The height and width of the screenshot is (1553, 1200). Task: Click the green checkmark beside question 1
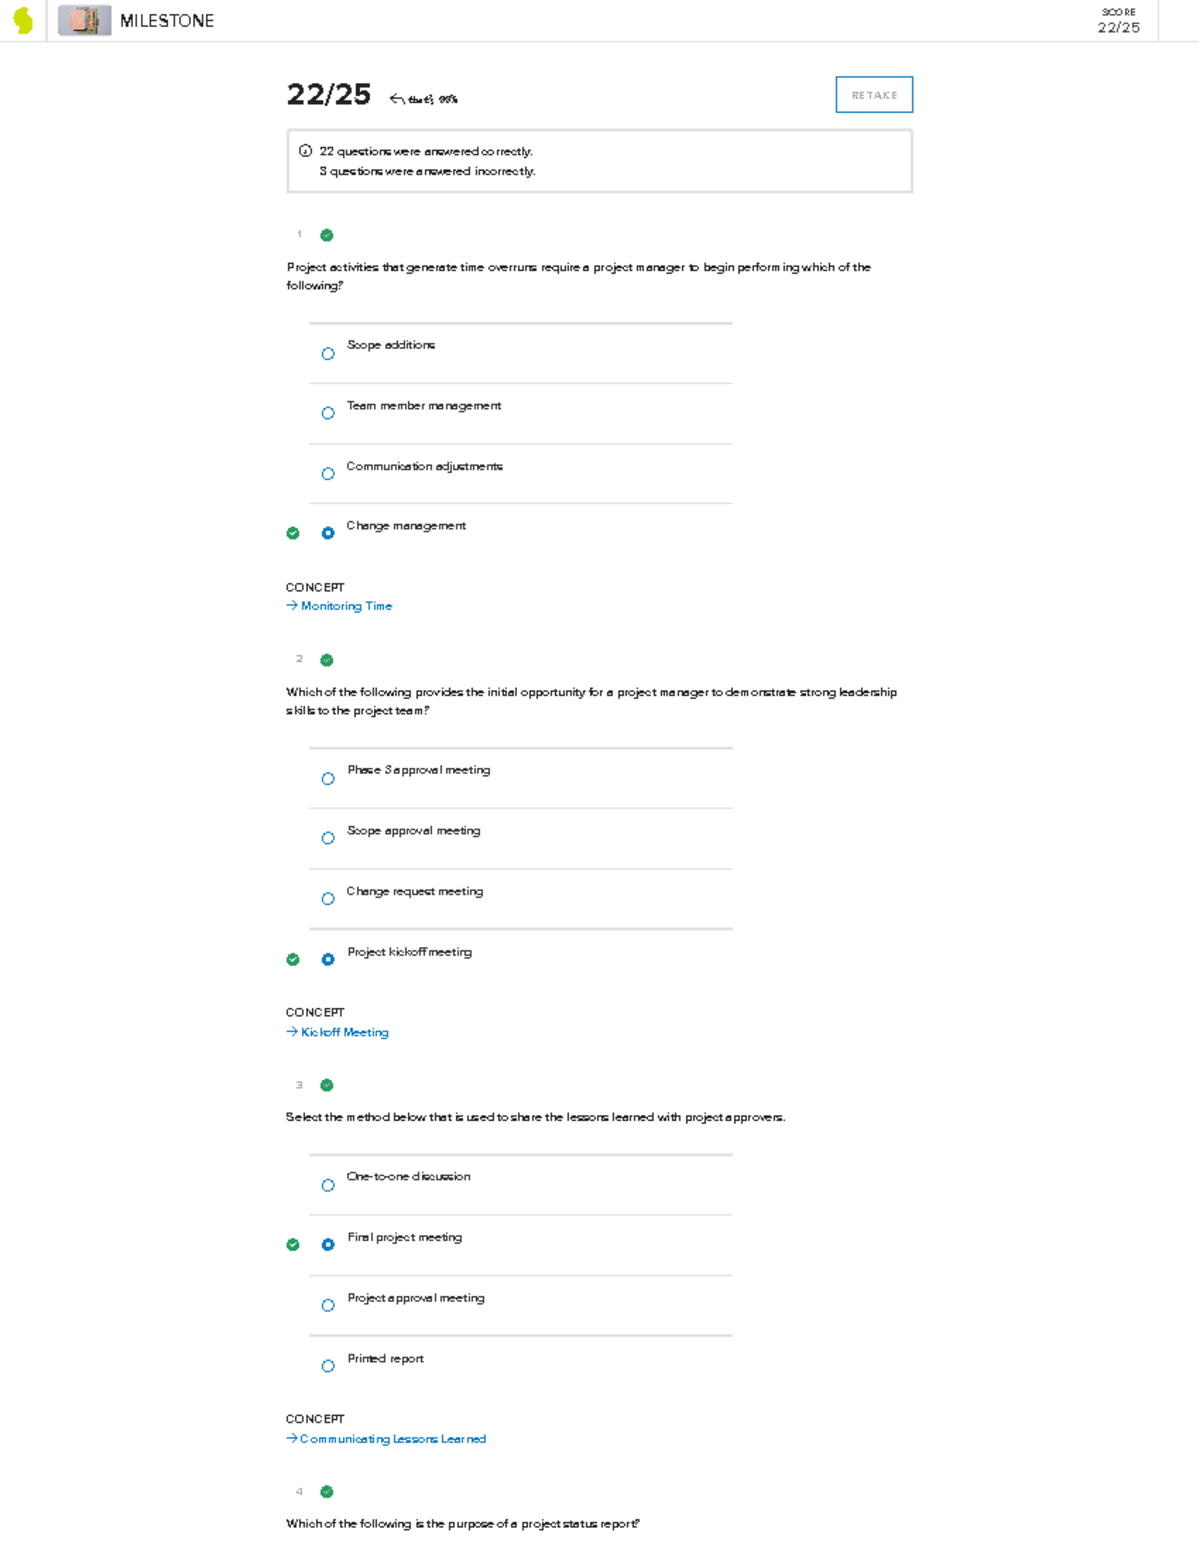click(327, 236)
